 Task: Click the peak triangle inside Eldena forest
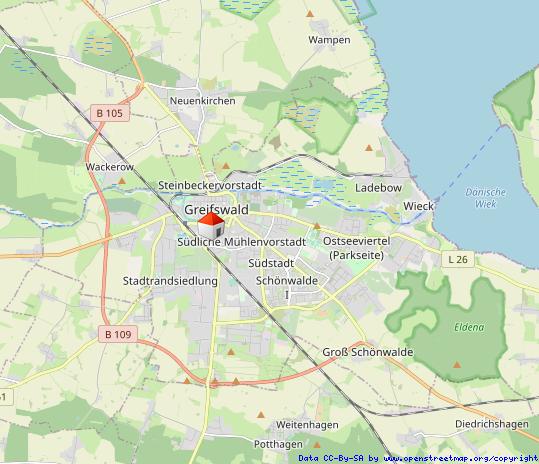pos(457,365)
